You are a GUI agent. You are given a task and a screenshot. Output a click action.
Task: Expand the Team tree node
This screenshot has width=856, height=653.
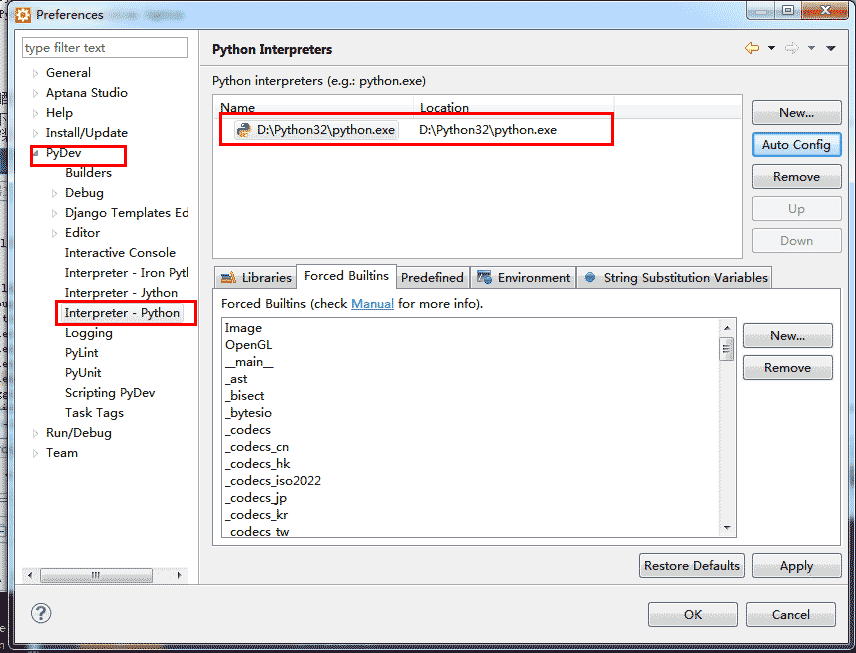coord(35,453)
